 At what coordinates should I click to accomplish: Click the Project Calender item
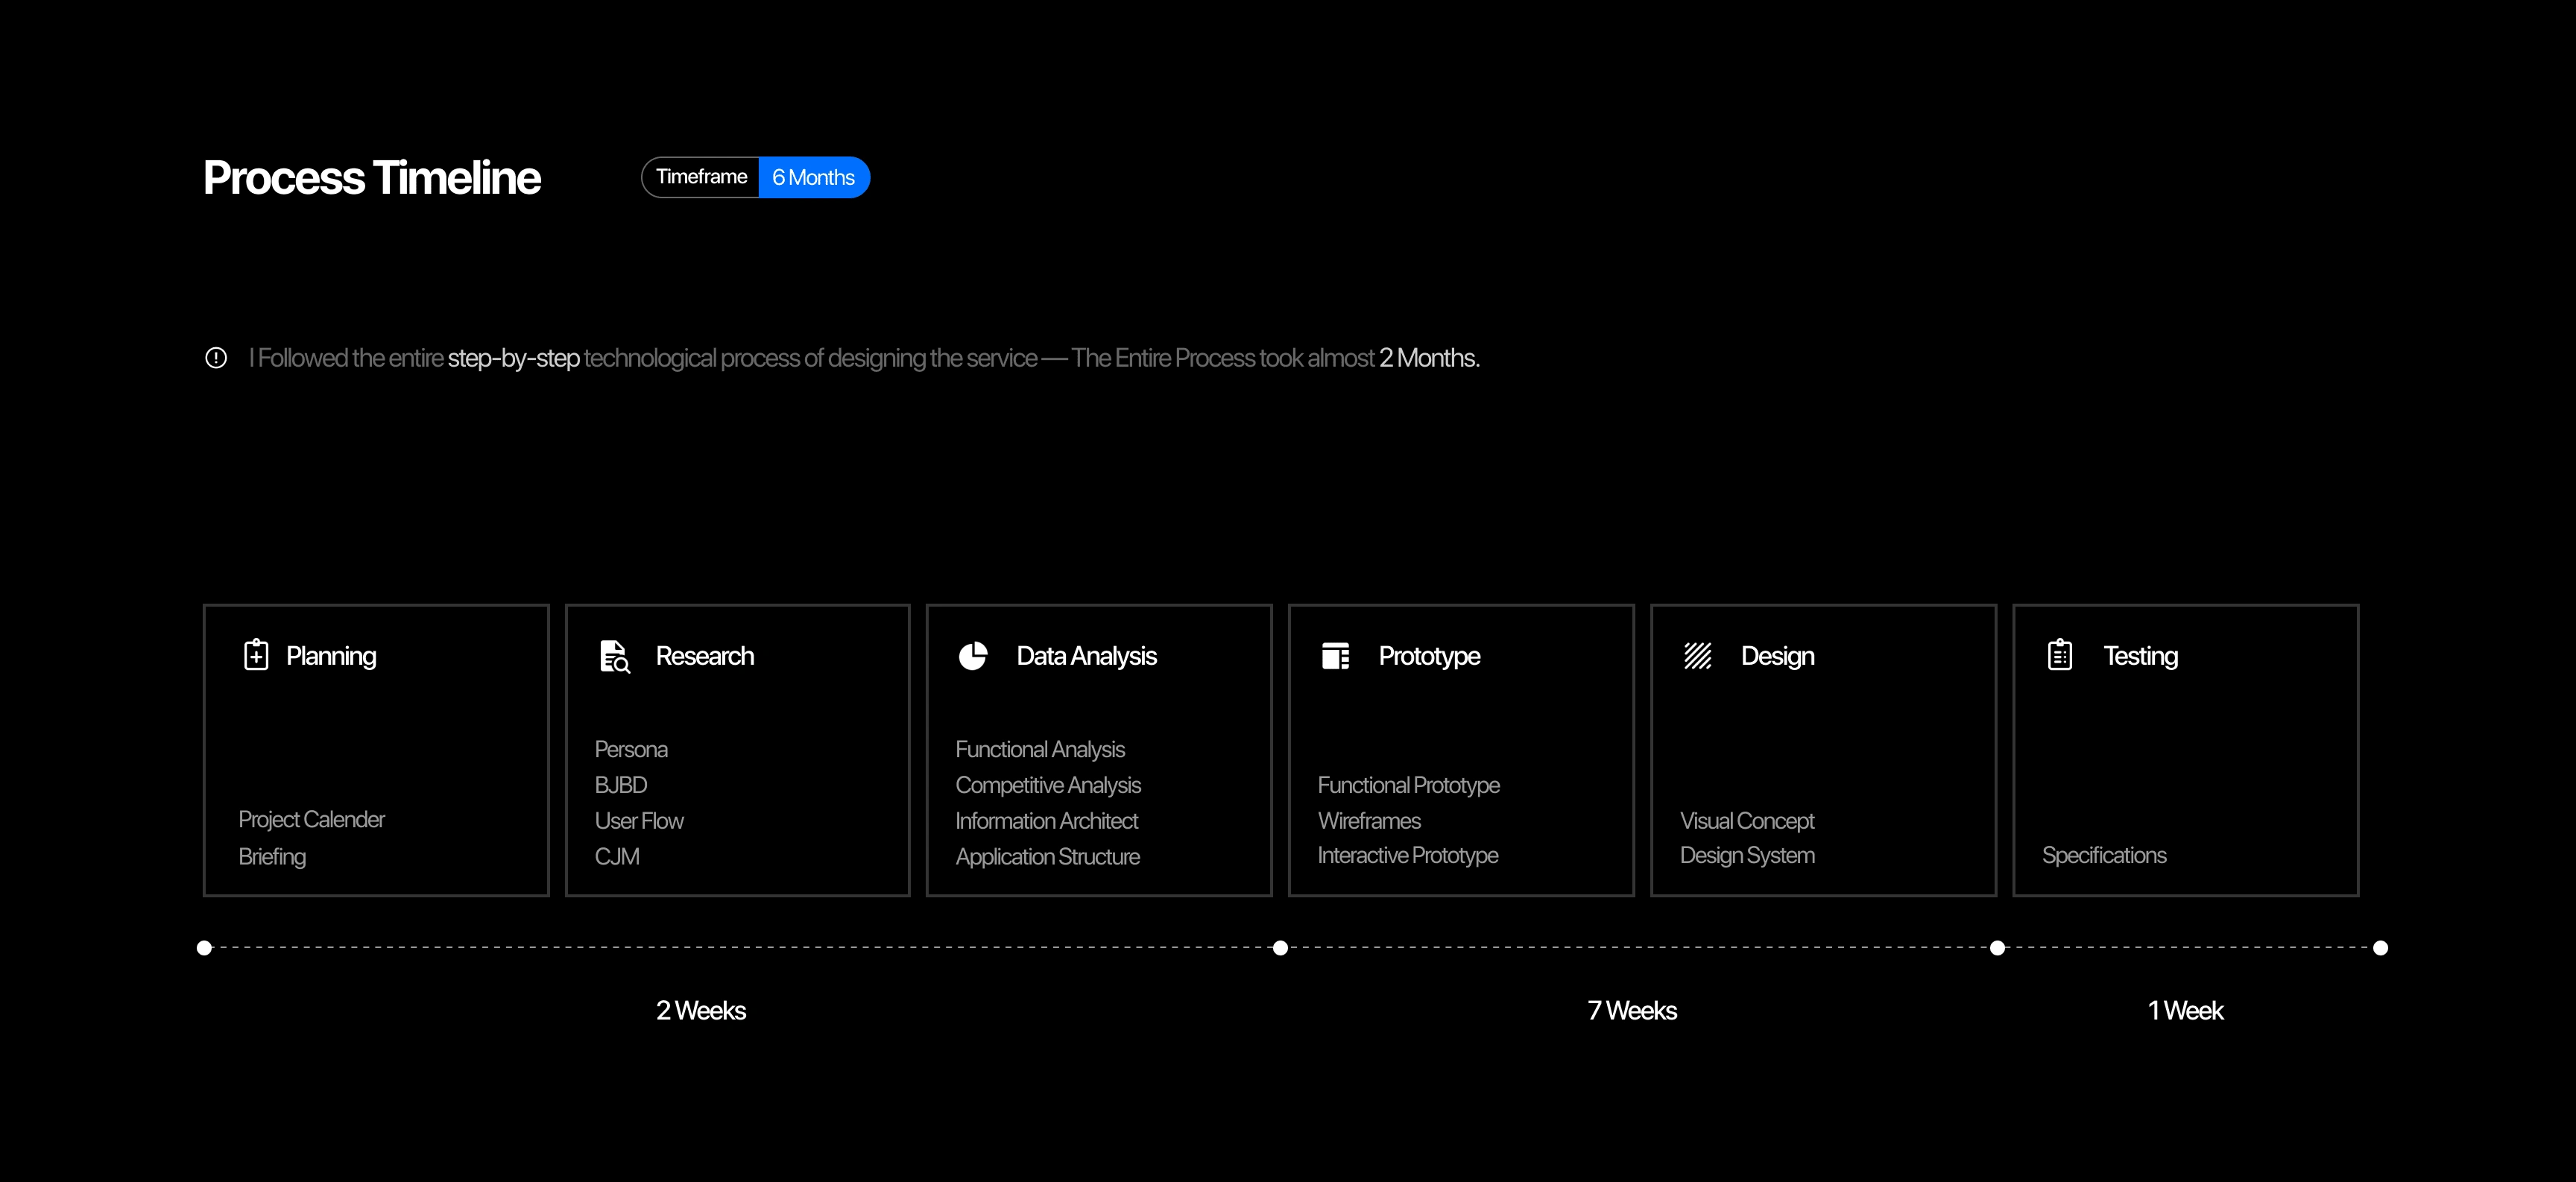click(311, 820)
